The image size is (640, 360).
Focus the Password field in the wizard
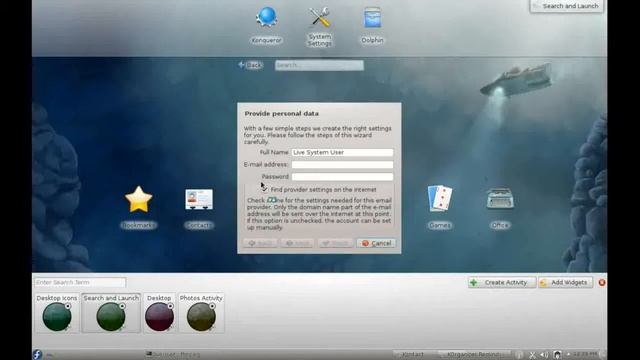click(342, 177)
